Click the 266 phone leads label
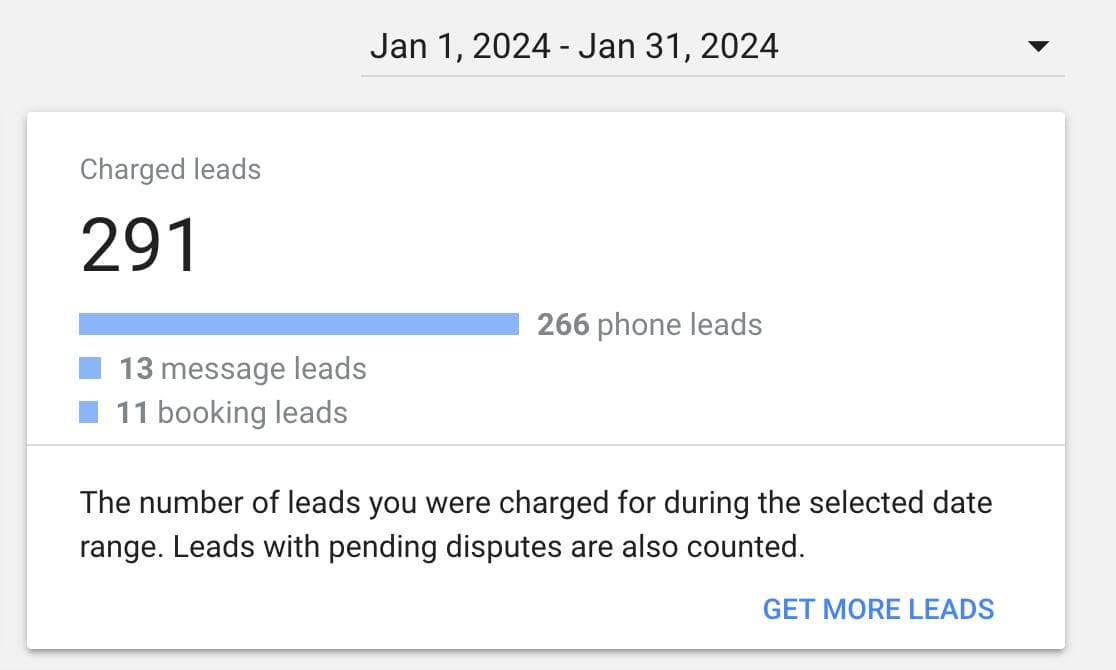Image resolution: width=1116 pixels, height=670 pixels. [648, 324]
